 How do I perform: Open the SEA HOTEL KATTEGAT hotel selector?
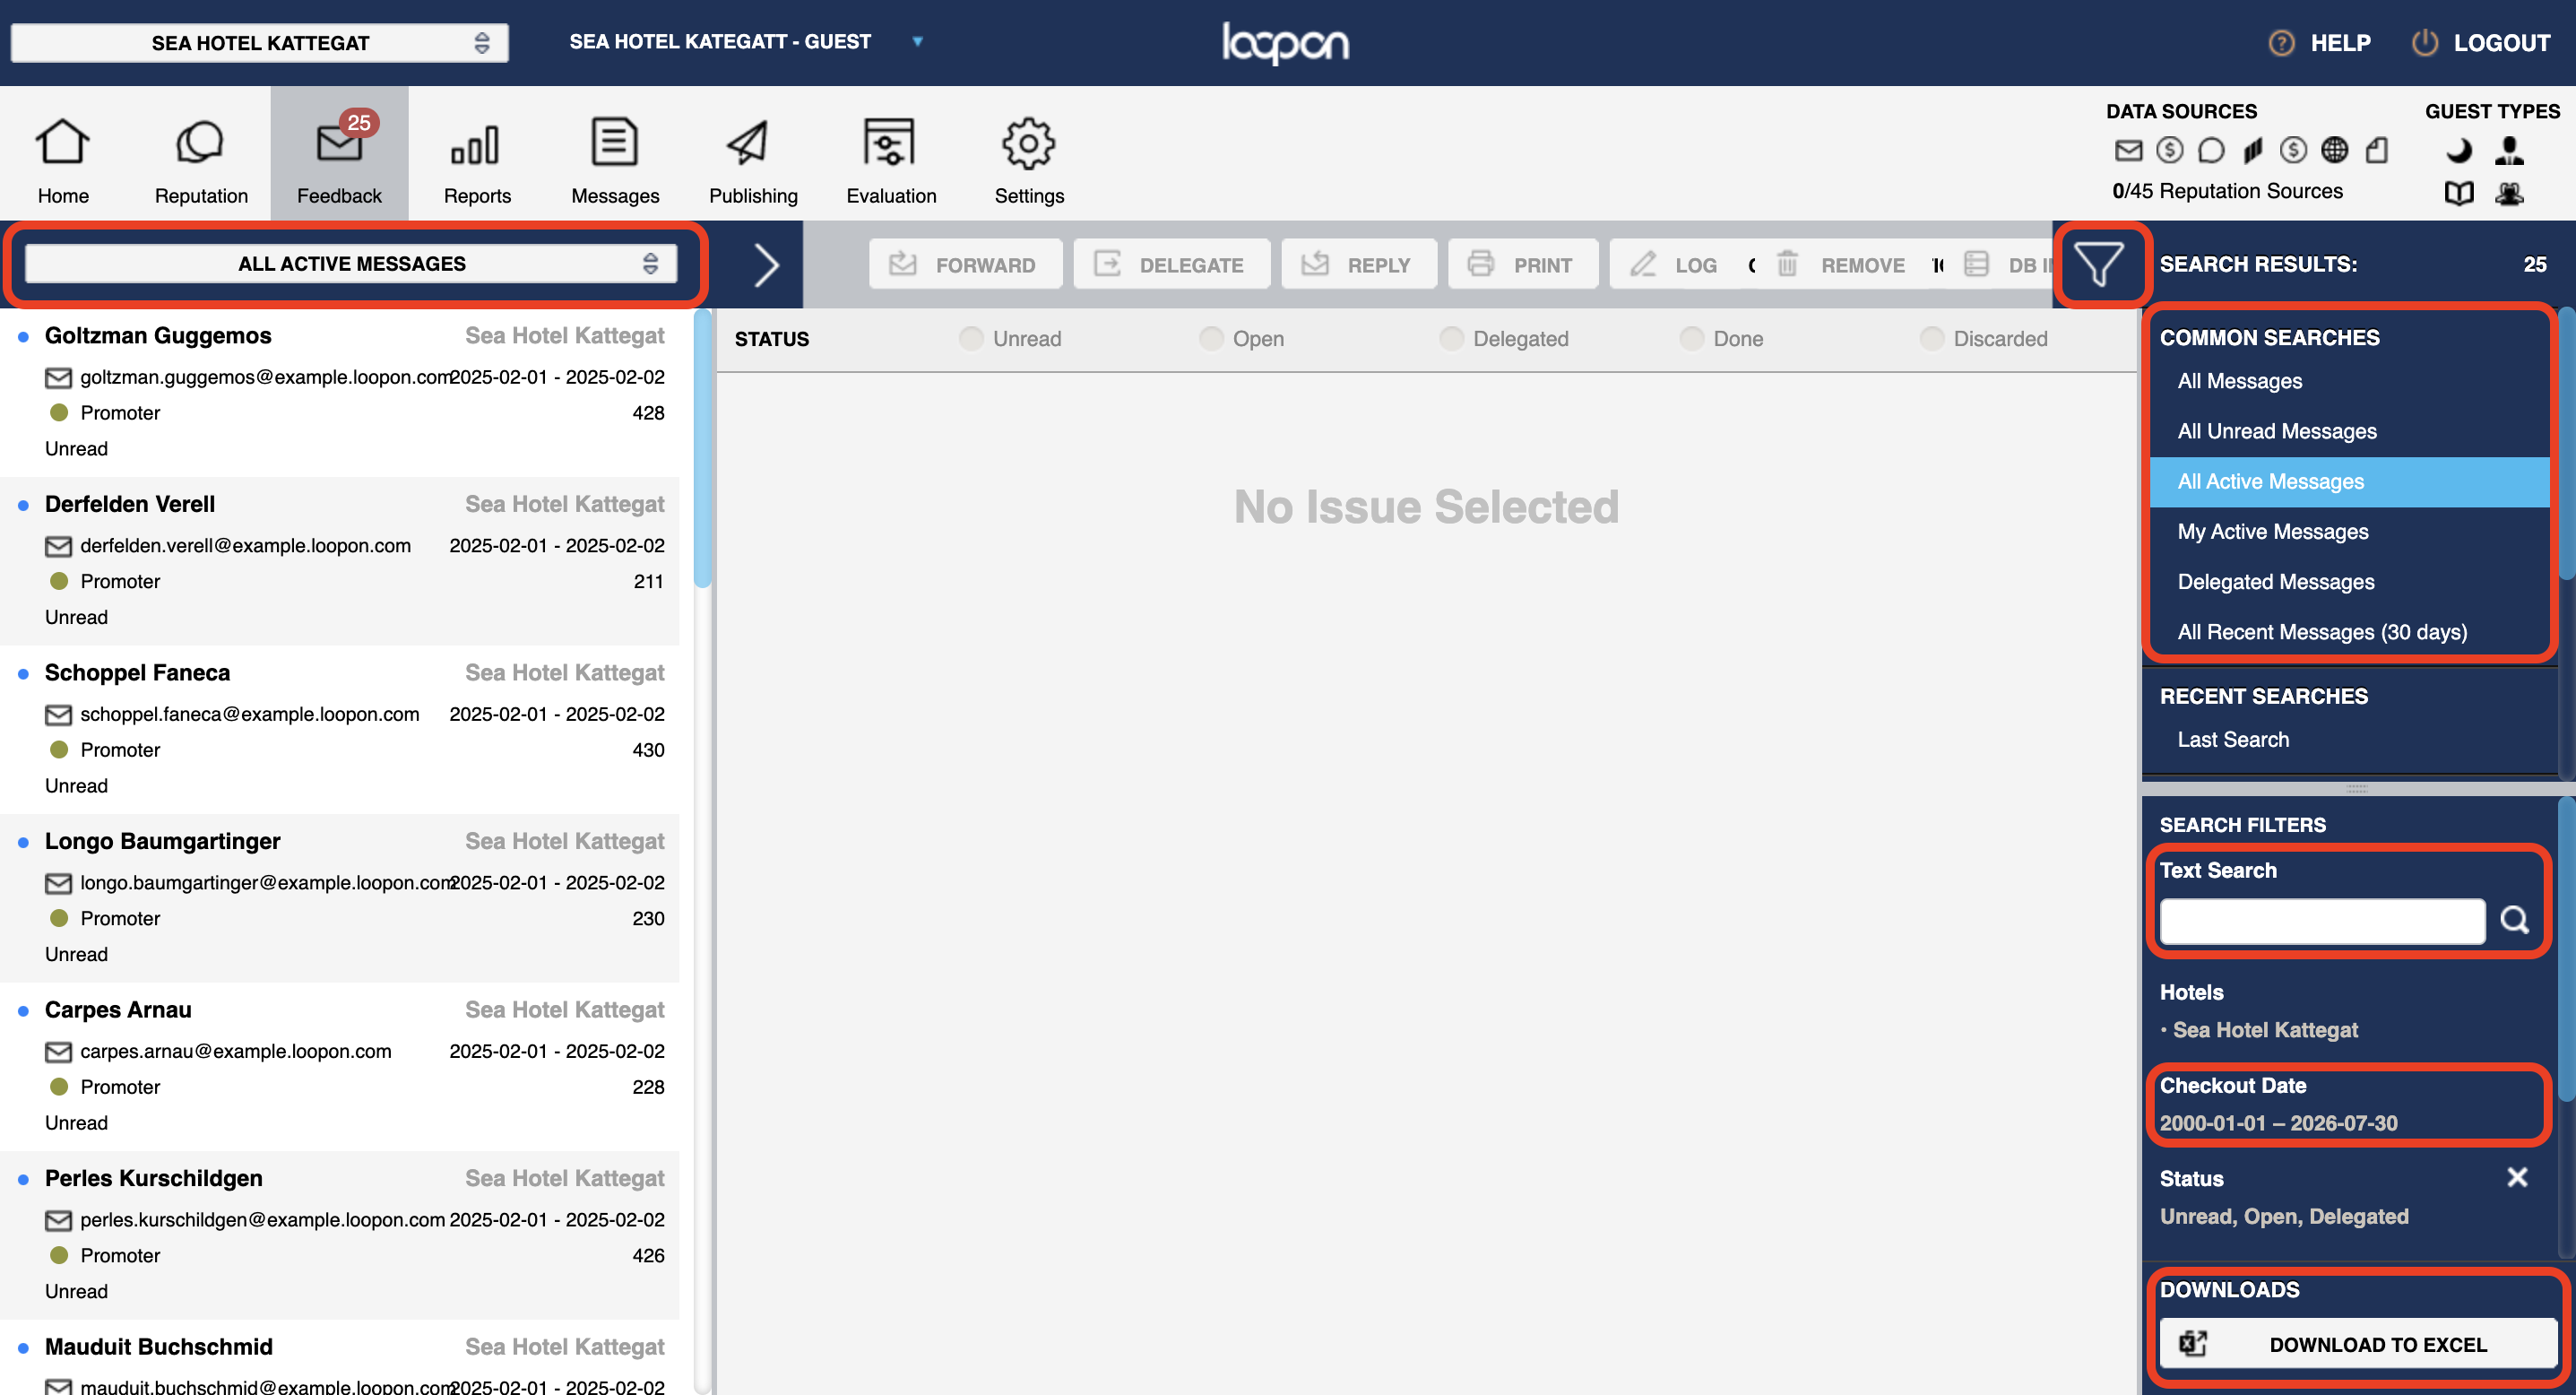(260, 43)
